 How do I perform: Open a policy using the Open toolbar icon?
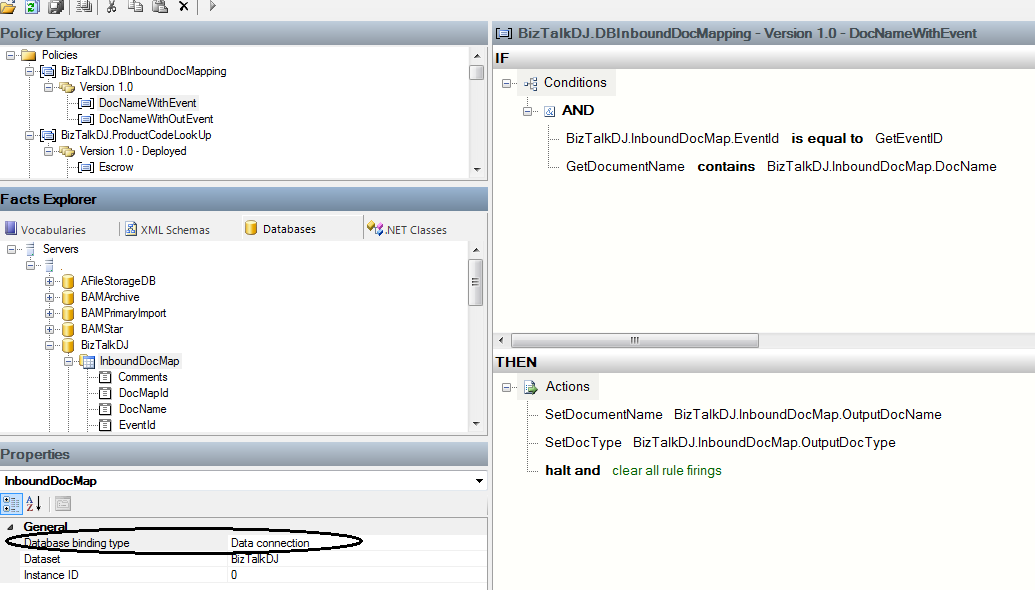click(x=8, y=7)
